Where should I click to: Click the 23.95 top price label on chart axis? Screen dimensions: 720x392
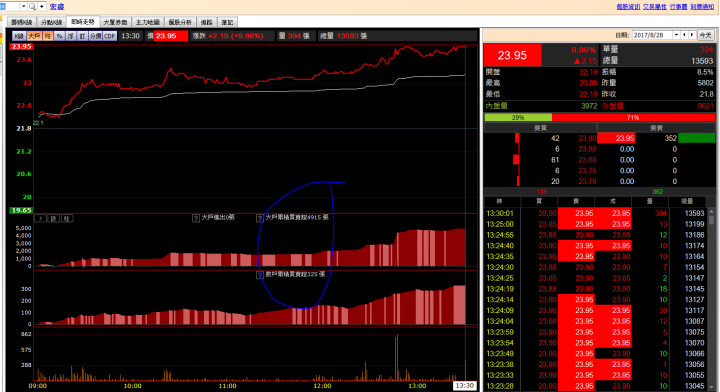click(21, 46)
